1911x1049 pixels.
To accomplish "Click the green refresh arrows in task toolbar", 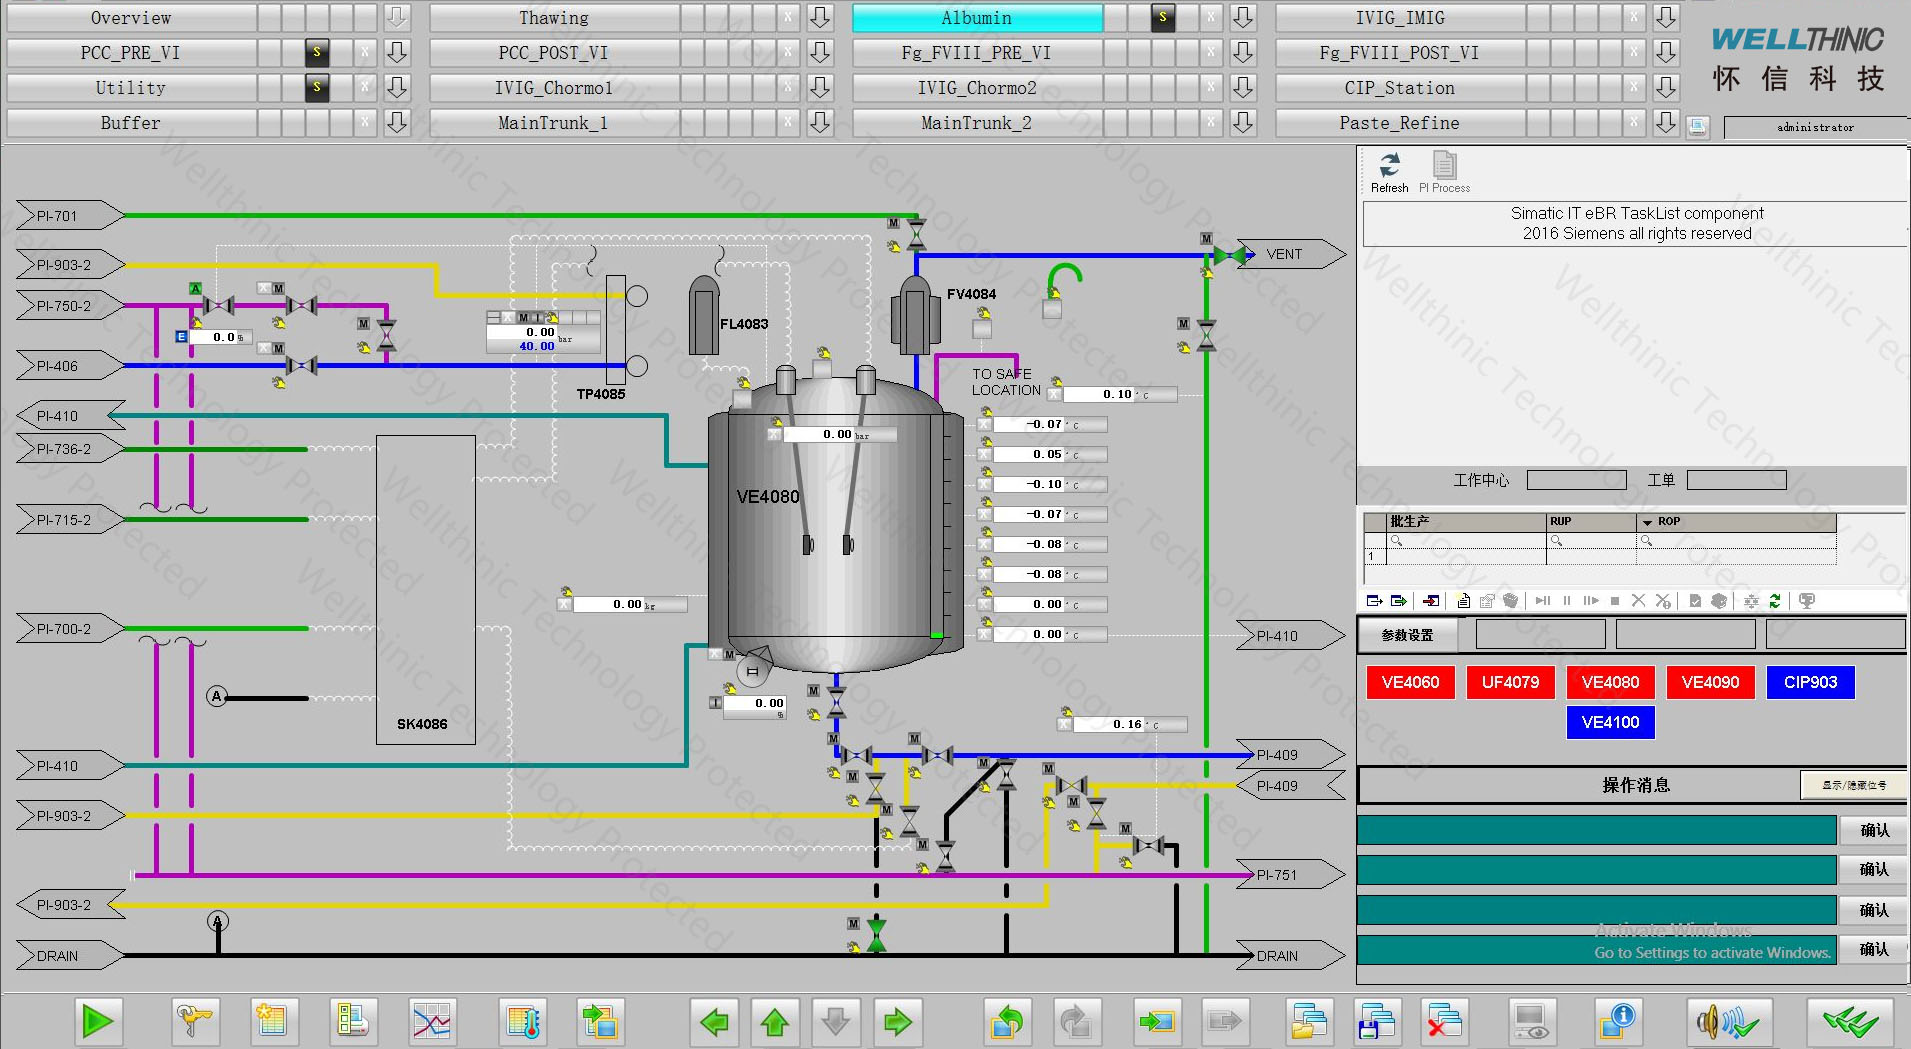I will pyautogui.click(x=1775, y=601).
